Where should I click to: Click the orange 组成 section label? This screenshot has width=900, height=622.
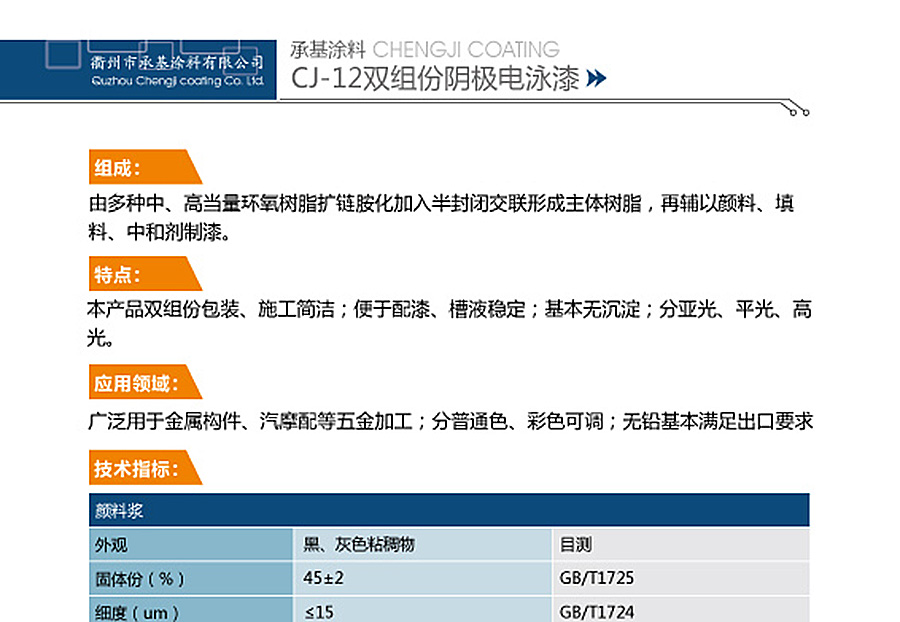pyautogui.click(x=145, y=167)
